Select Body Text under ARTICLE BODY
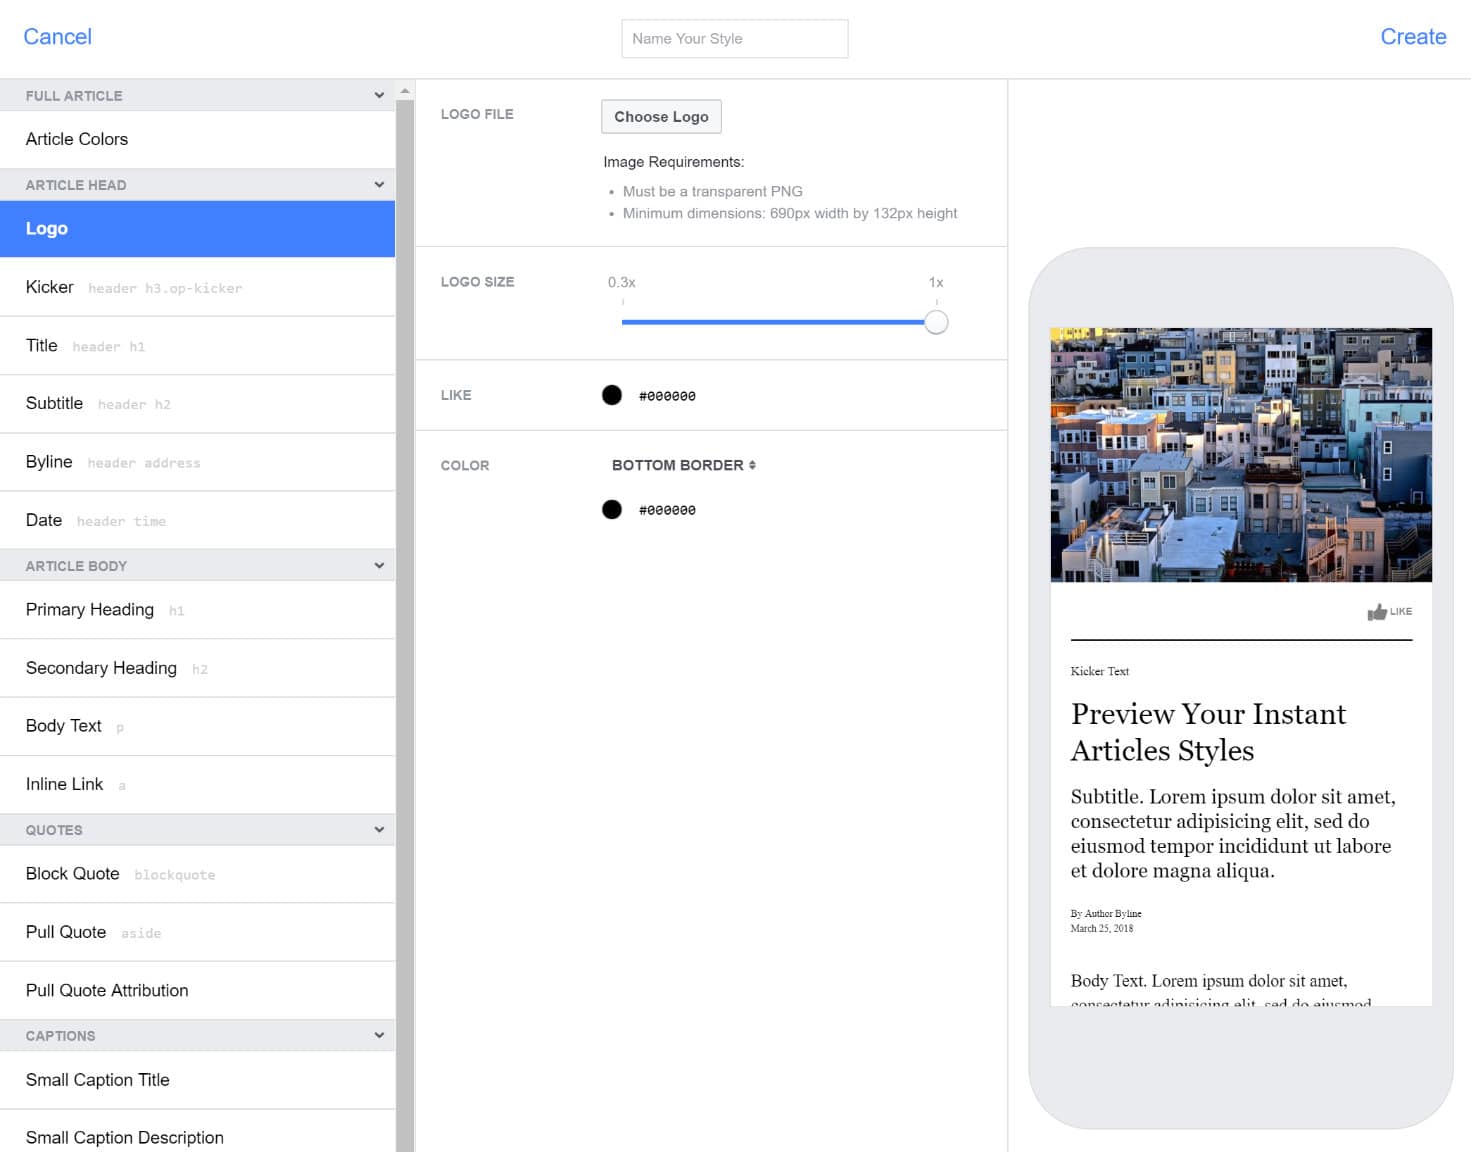This screenshot has width=1471, height=1152. (x=63, y=726)
